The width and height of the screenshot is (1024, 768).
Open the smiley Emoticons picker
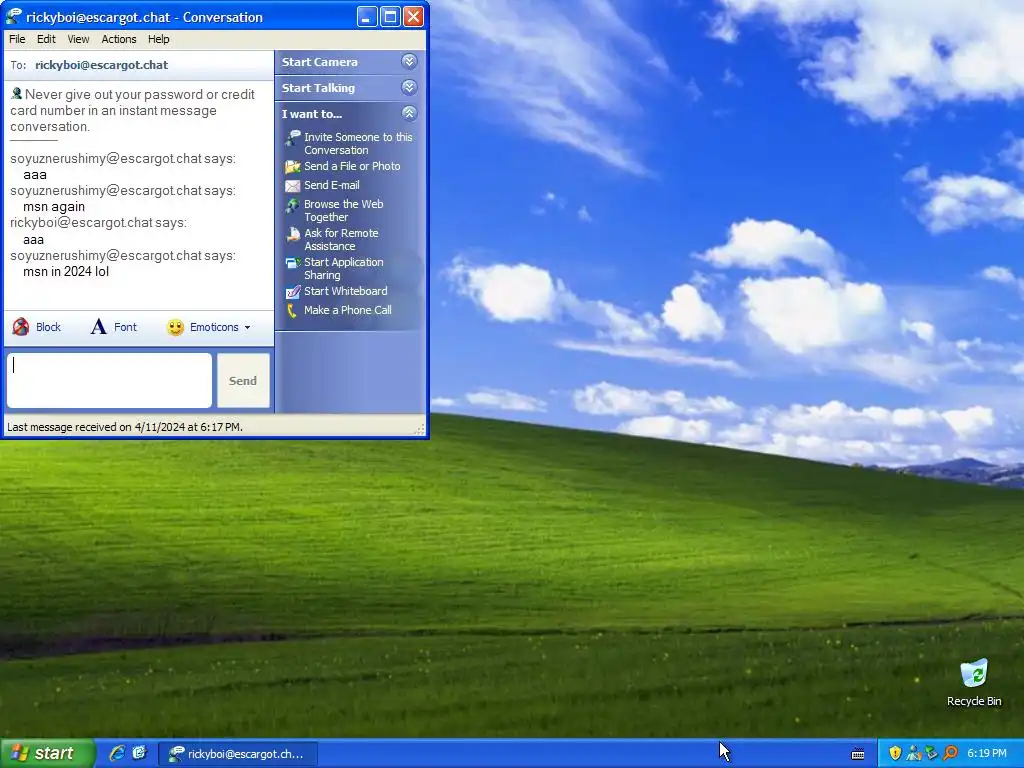pyautogui.click(x=175, y=327)
